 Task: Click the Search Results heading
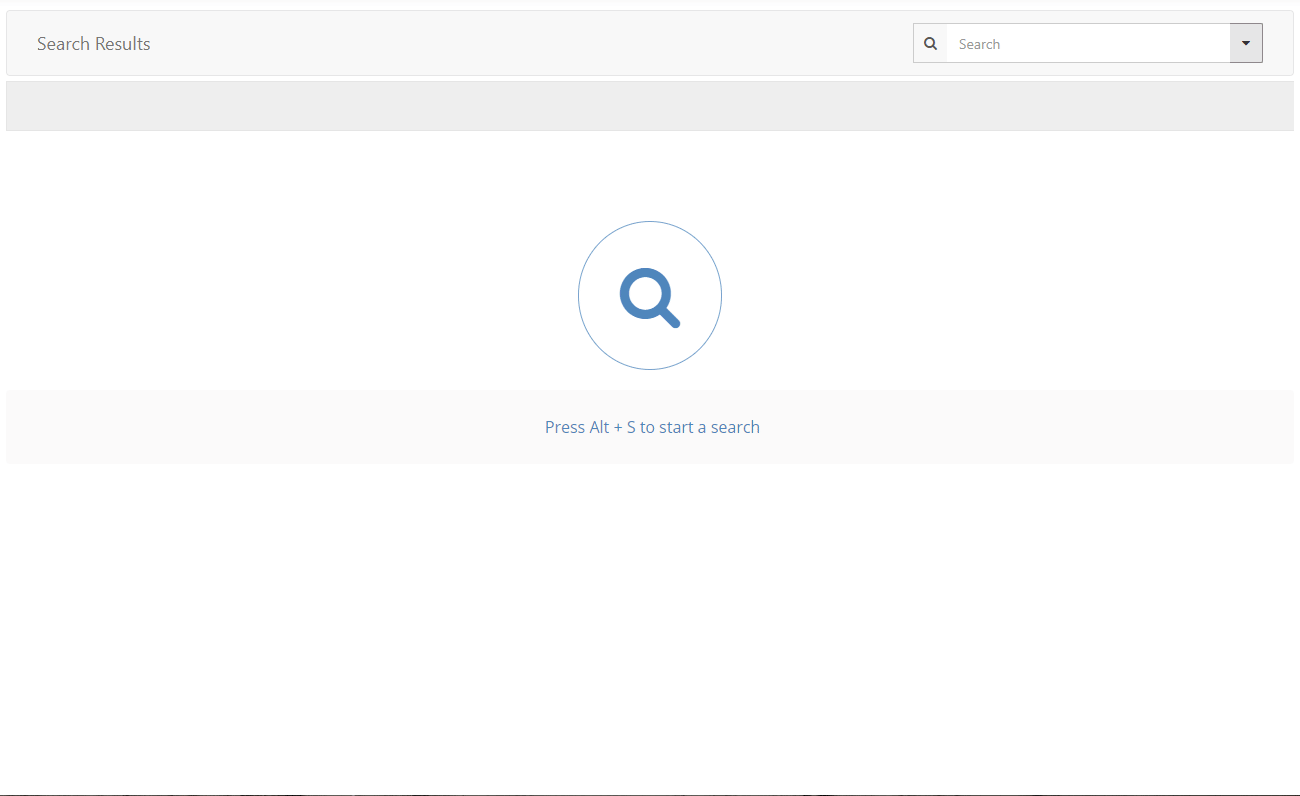[x=94, y=44]
